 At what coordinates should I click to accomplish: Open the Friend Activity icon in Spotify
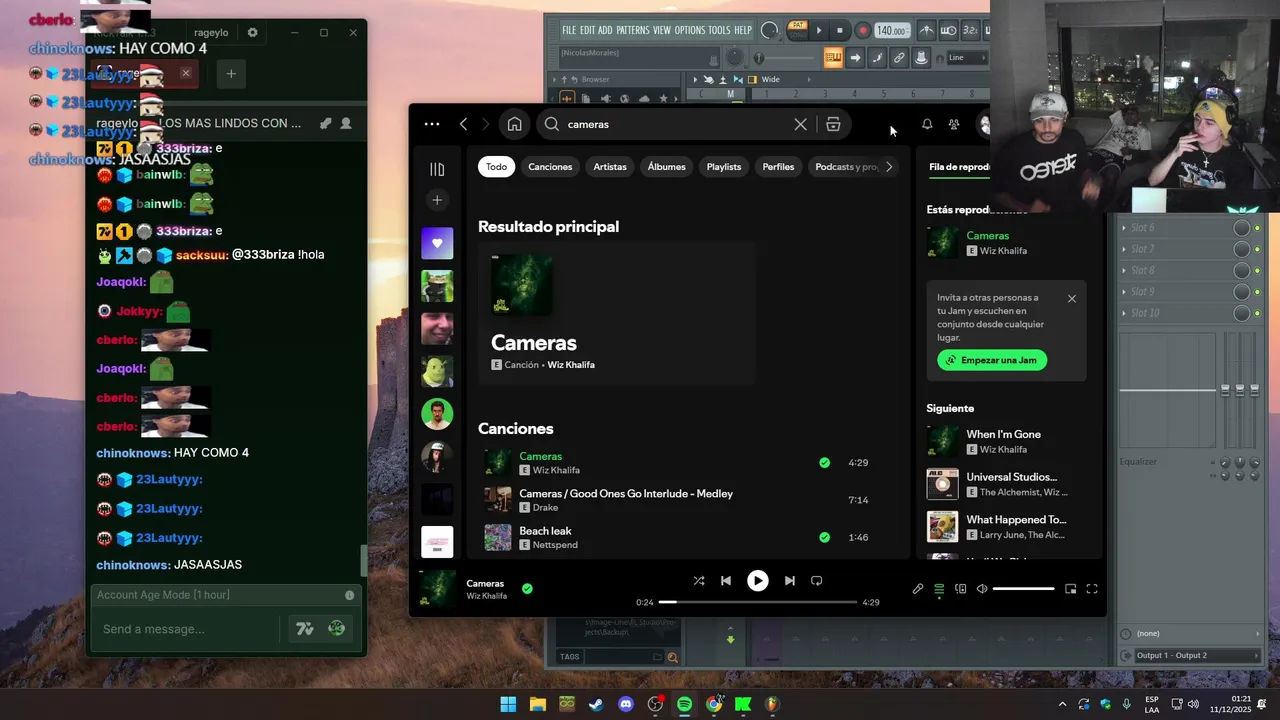click(x=954, y=124)
